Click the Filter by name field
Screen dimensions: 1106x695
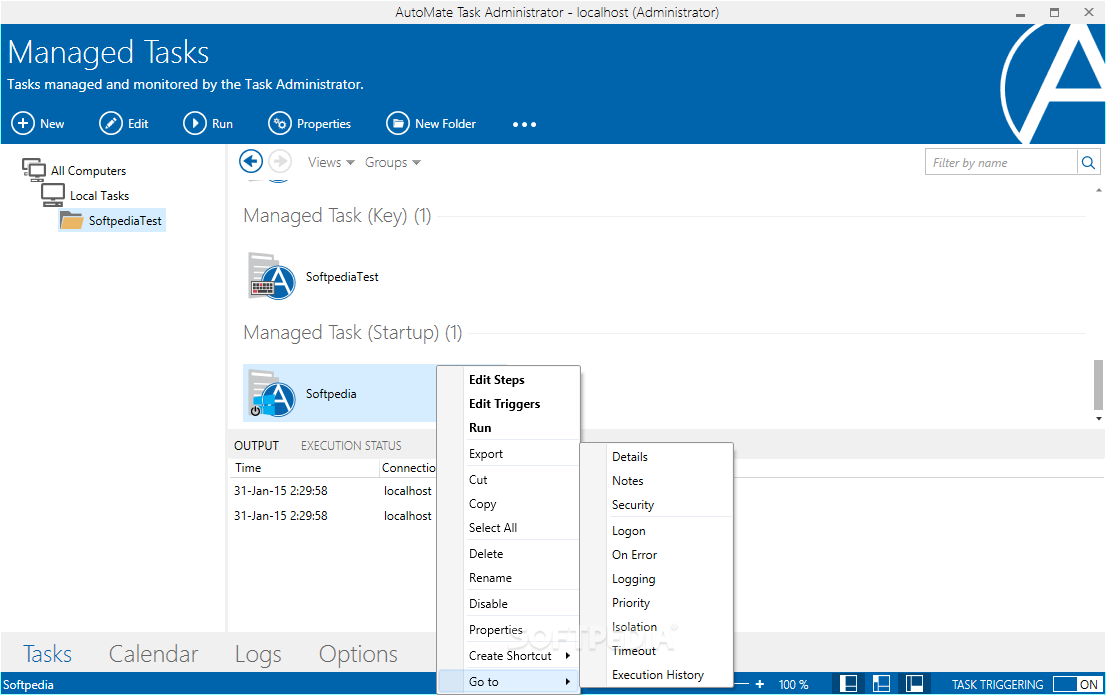tap(1001, 162)
